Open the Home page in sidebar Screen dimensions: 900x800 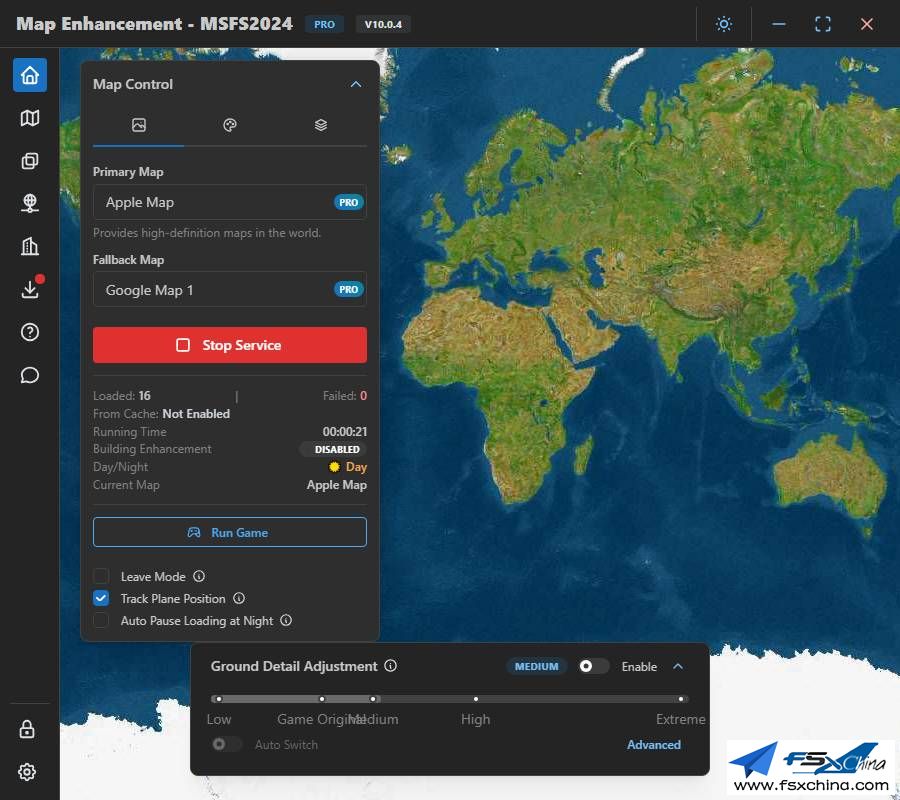[x=30, y=75]
